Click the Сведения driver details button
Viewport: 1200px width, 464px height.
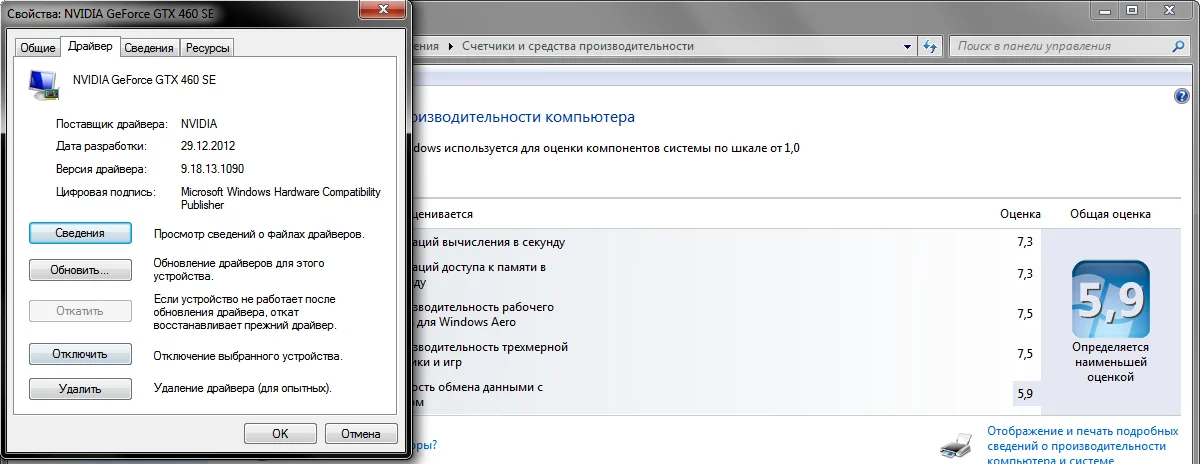pos(80,233)
